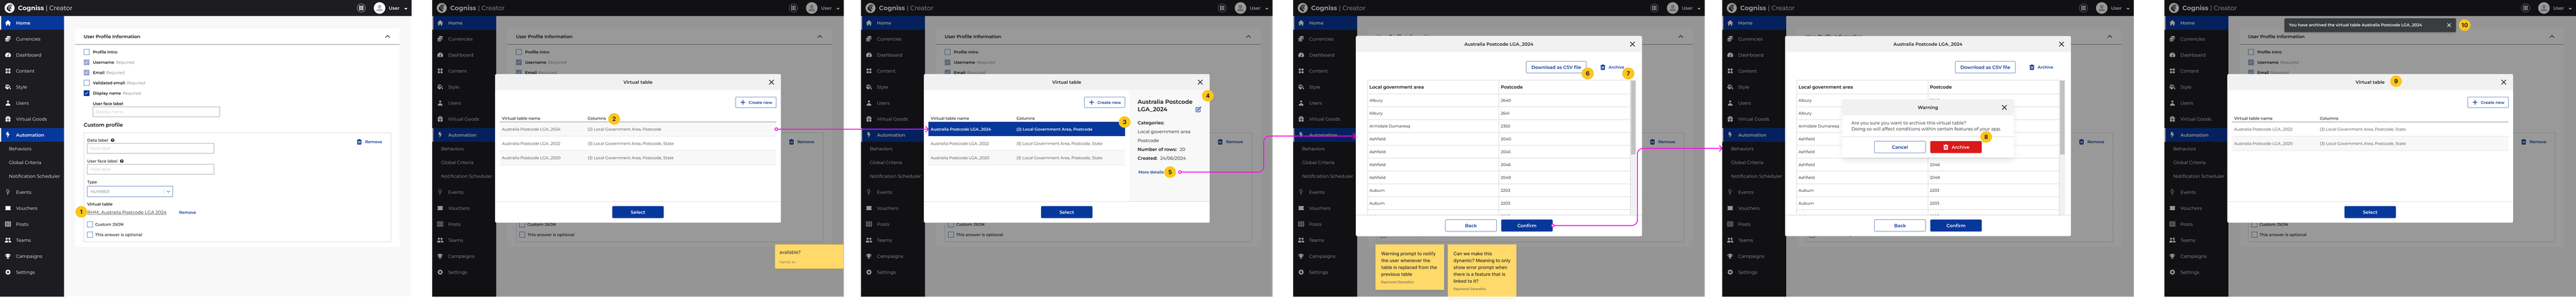The image size is (2576, 303).
Task: Open Notification Scheduler on the dialog-free screen
Action: pyautogui.click(x=34, y=176)
